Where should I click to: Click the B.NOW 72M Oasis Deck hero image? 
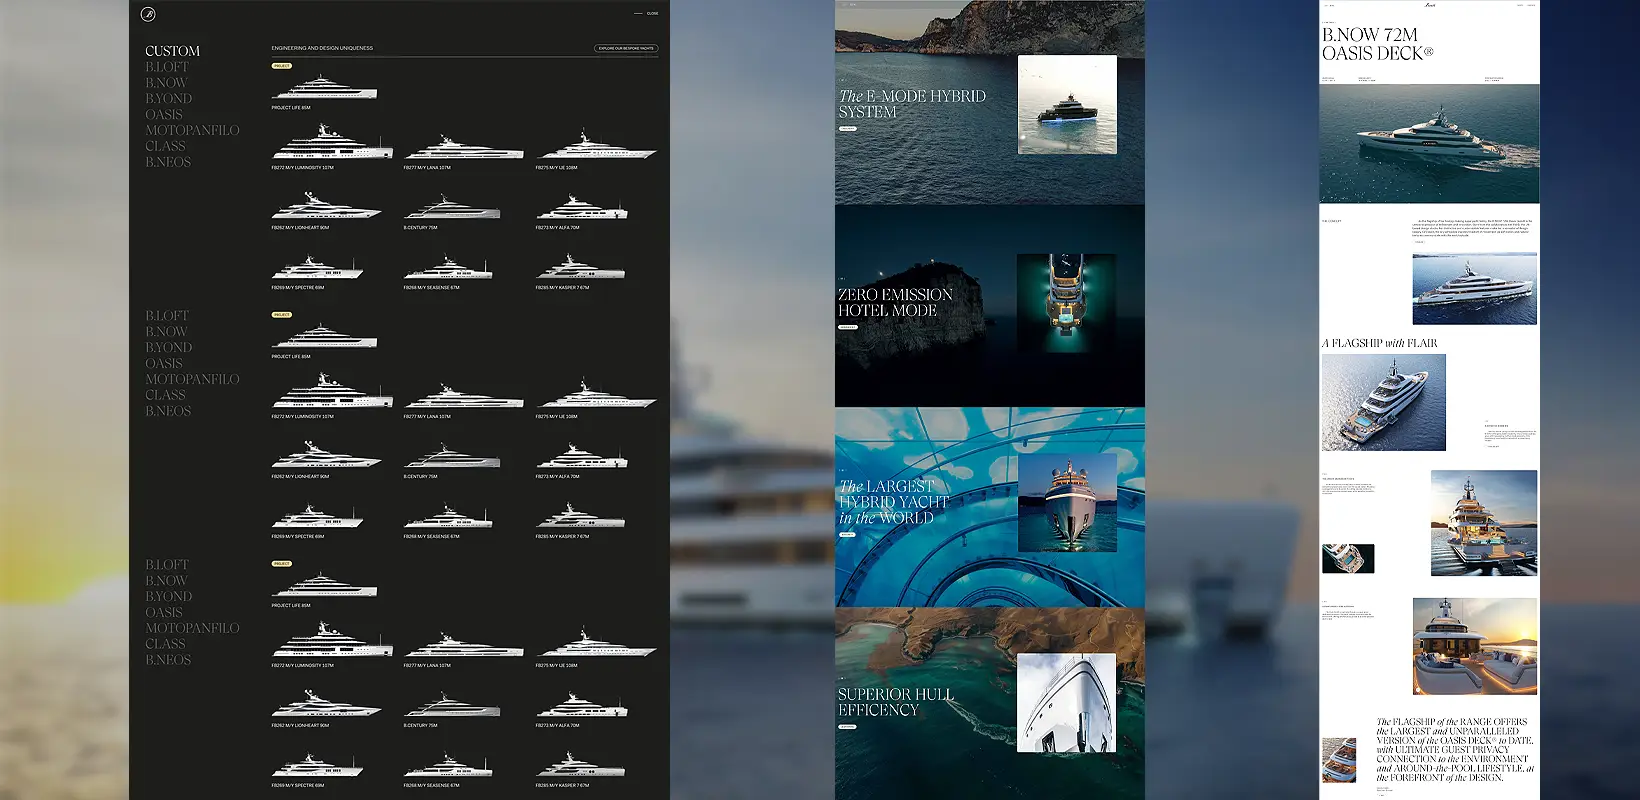(x=1429, y=143)
